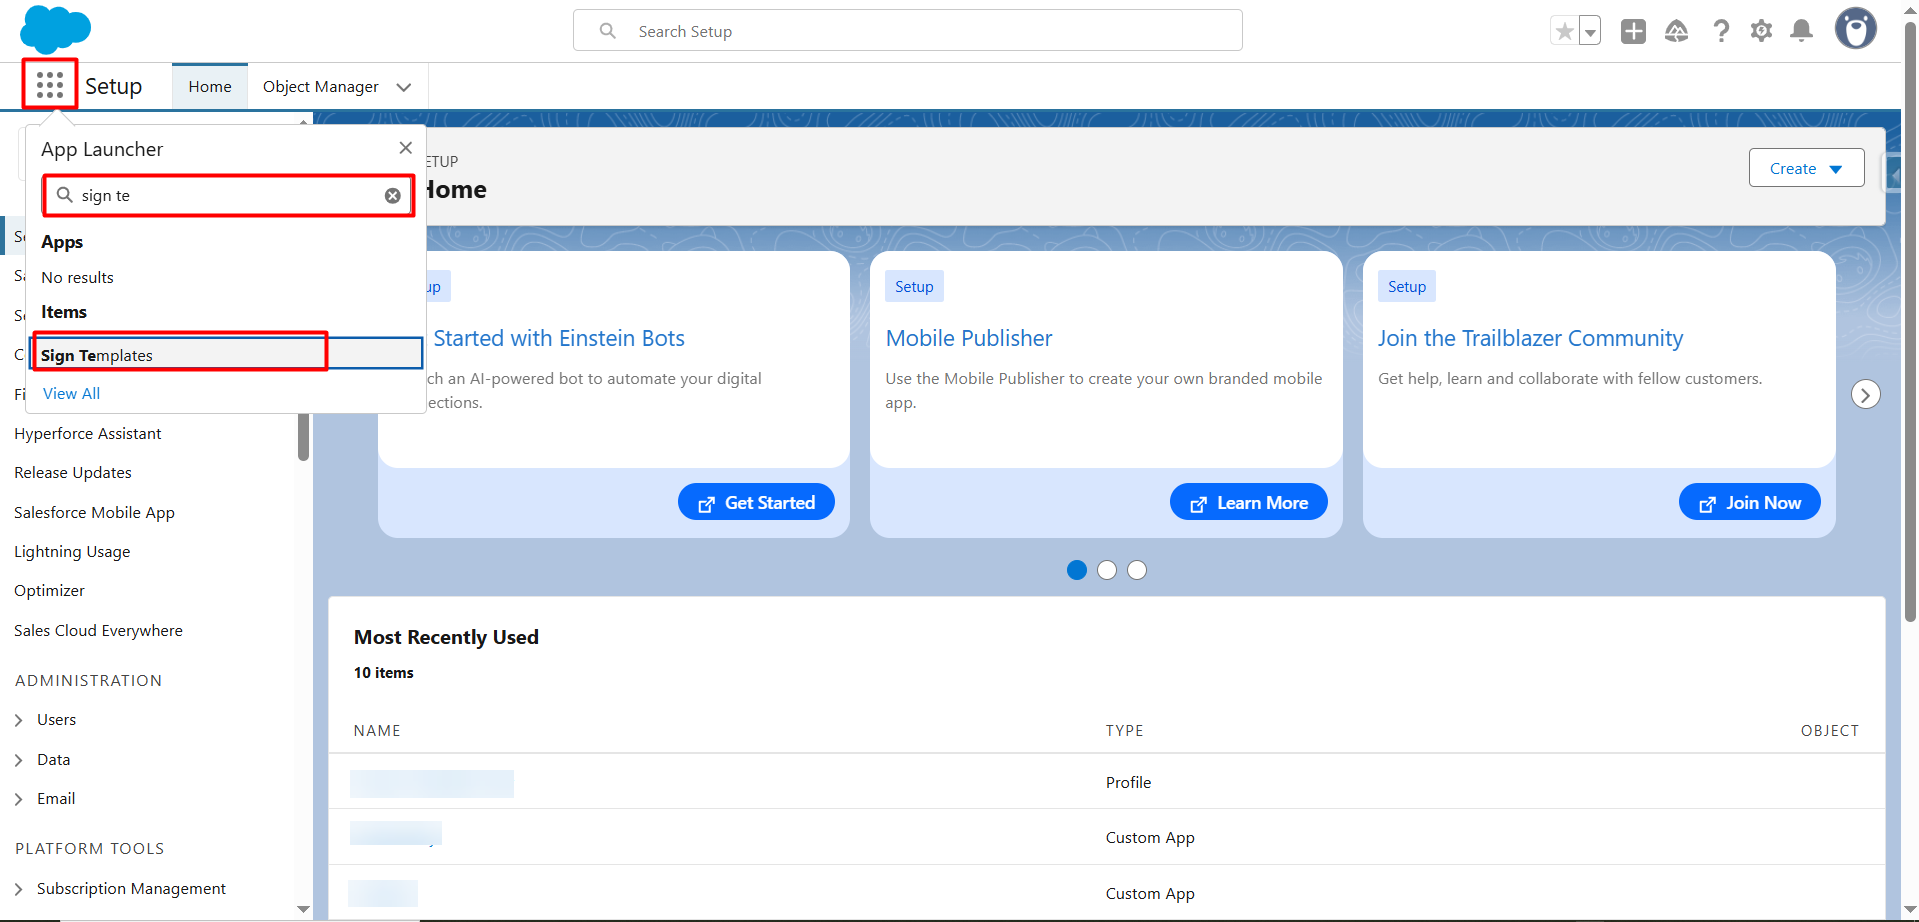Expand the Email section chevron
This screenshot has height=922, width=1919.
point(19,799)
